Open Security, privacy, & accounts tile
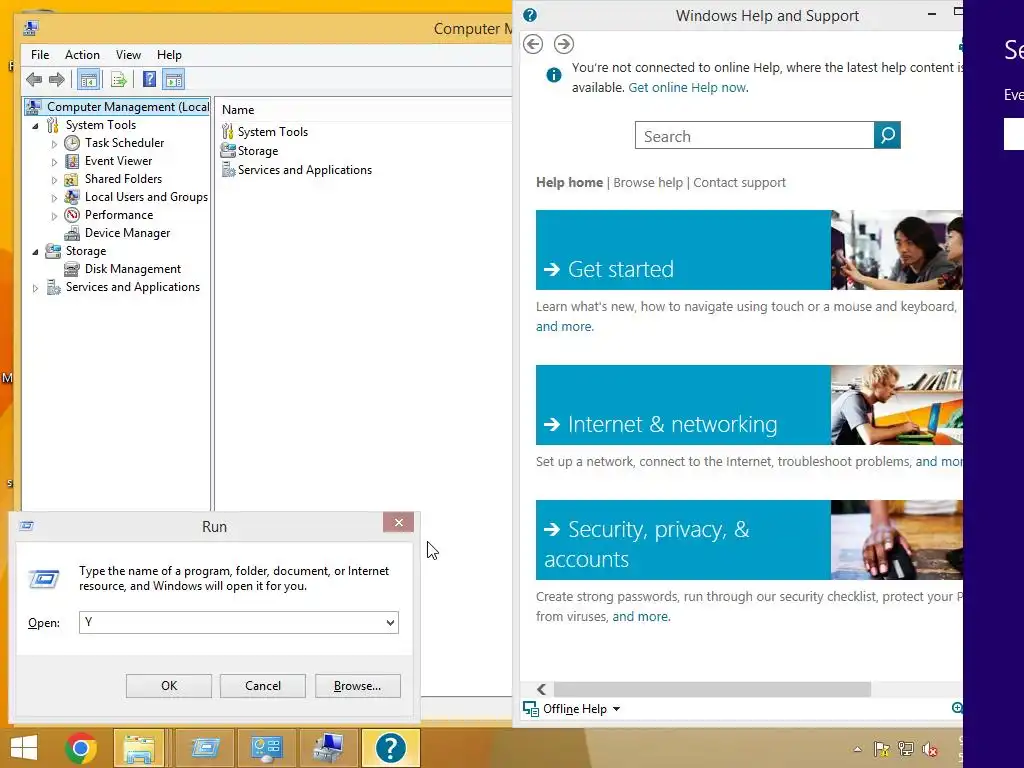The width and height of the screenshot is (1024, 768). pos(749,540)
